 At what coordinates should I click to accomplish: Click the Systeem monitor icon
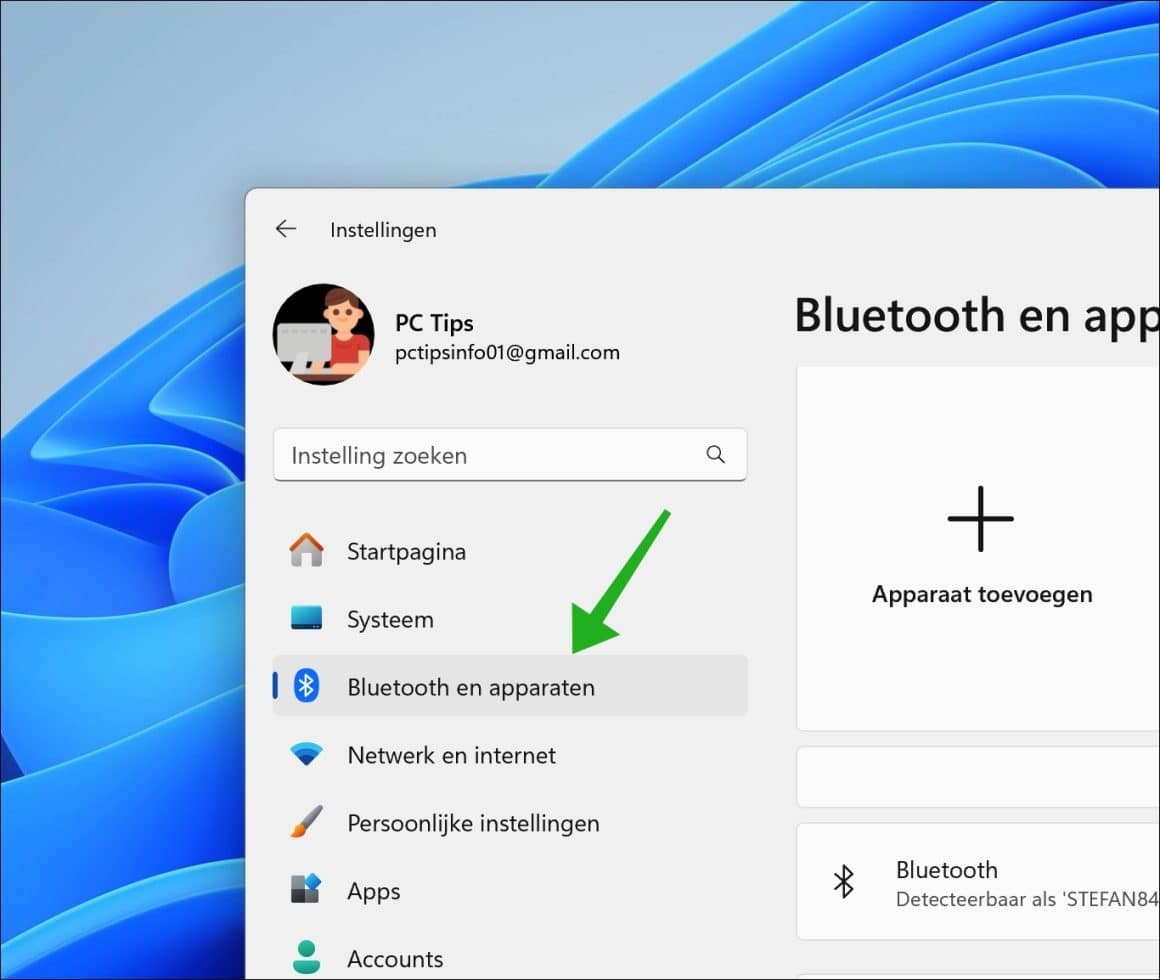(x=306, y=618)
